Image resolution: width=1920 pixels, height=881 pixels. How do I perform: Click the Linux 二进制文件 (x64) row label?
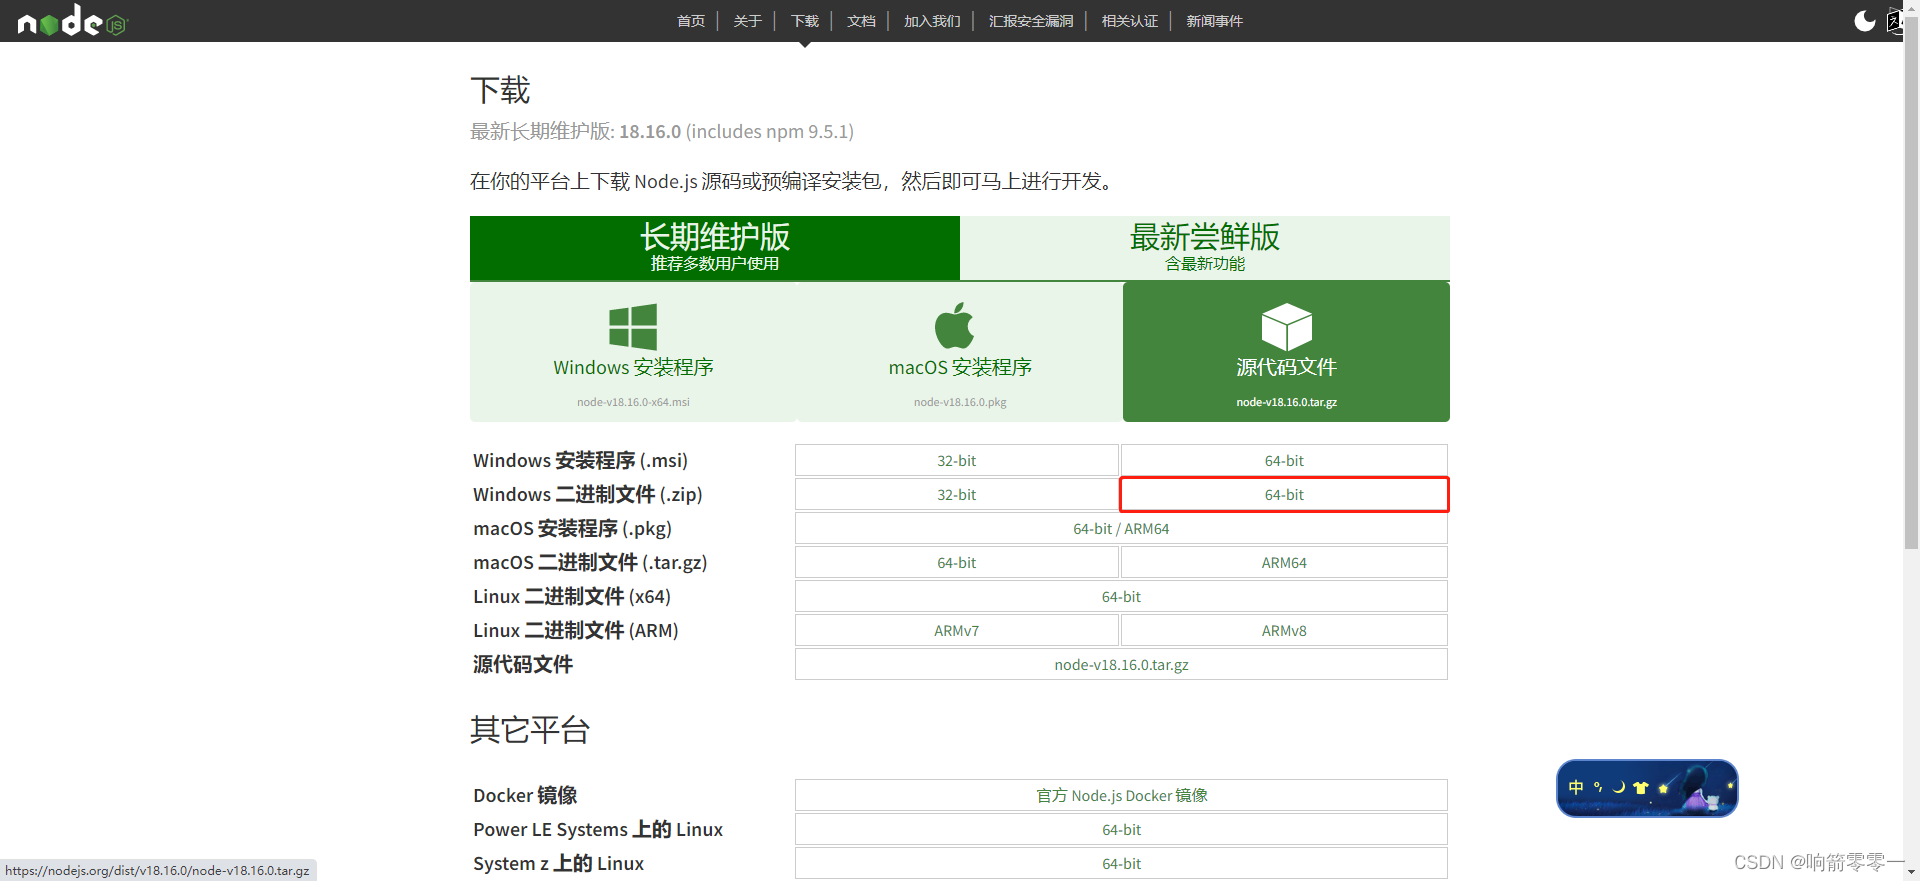pyautogui.click(x=572, y=597)
